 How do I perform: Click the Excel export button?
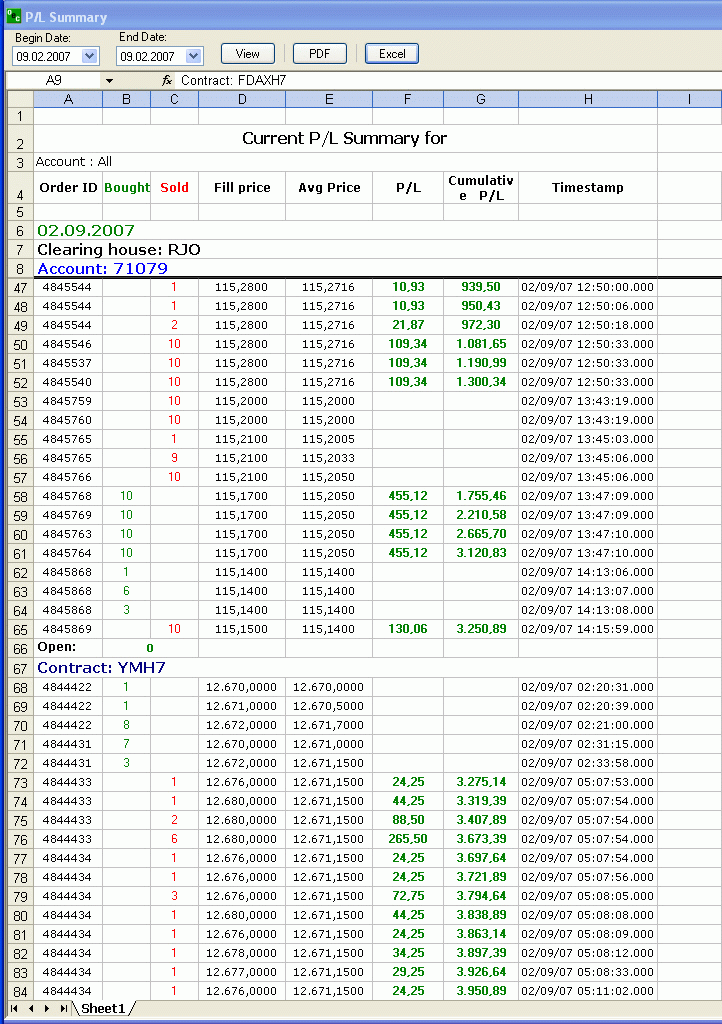[x=392, y=54]
